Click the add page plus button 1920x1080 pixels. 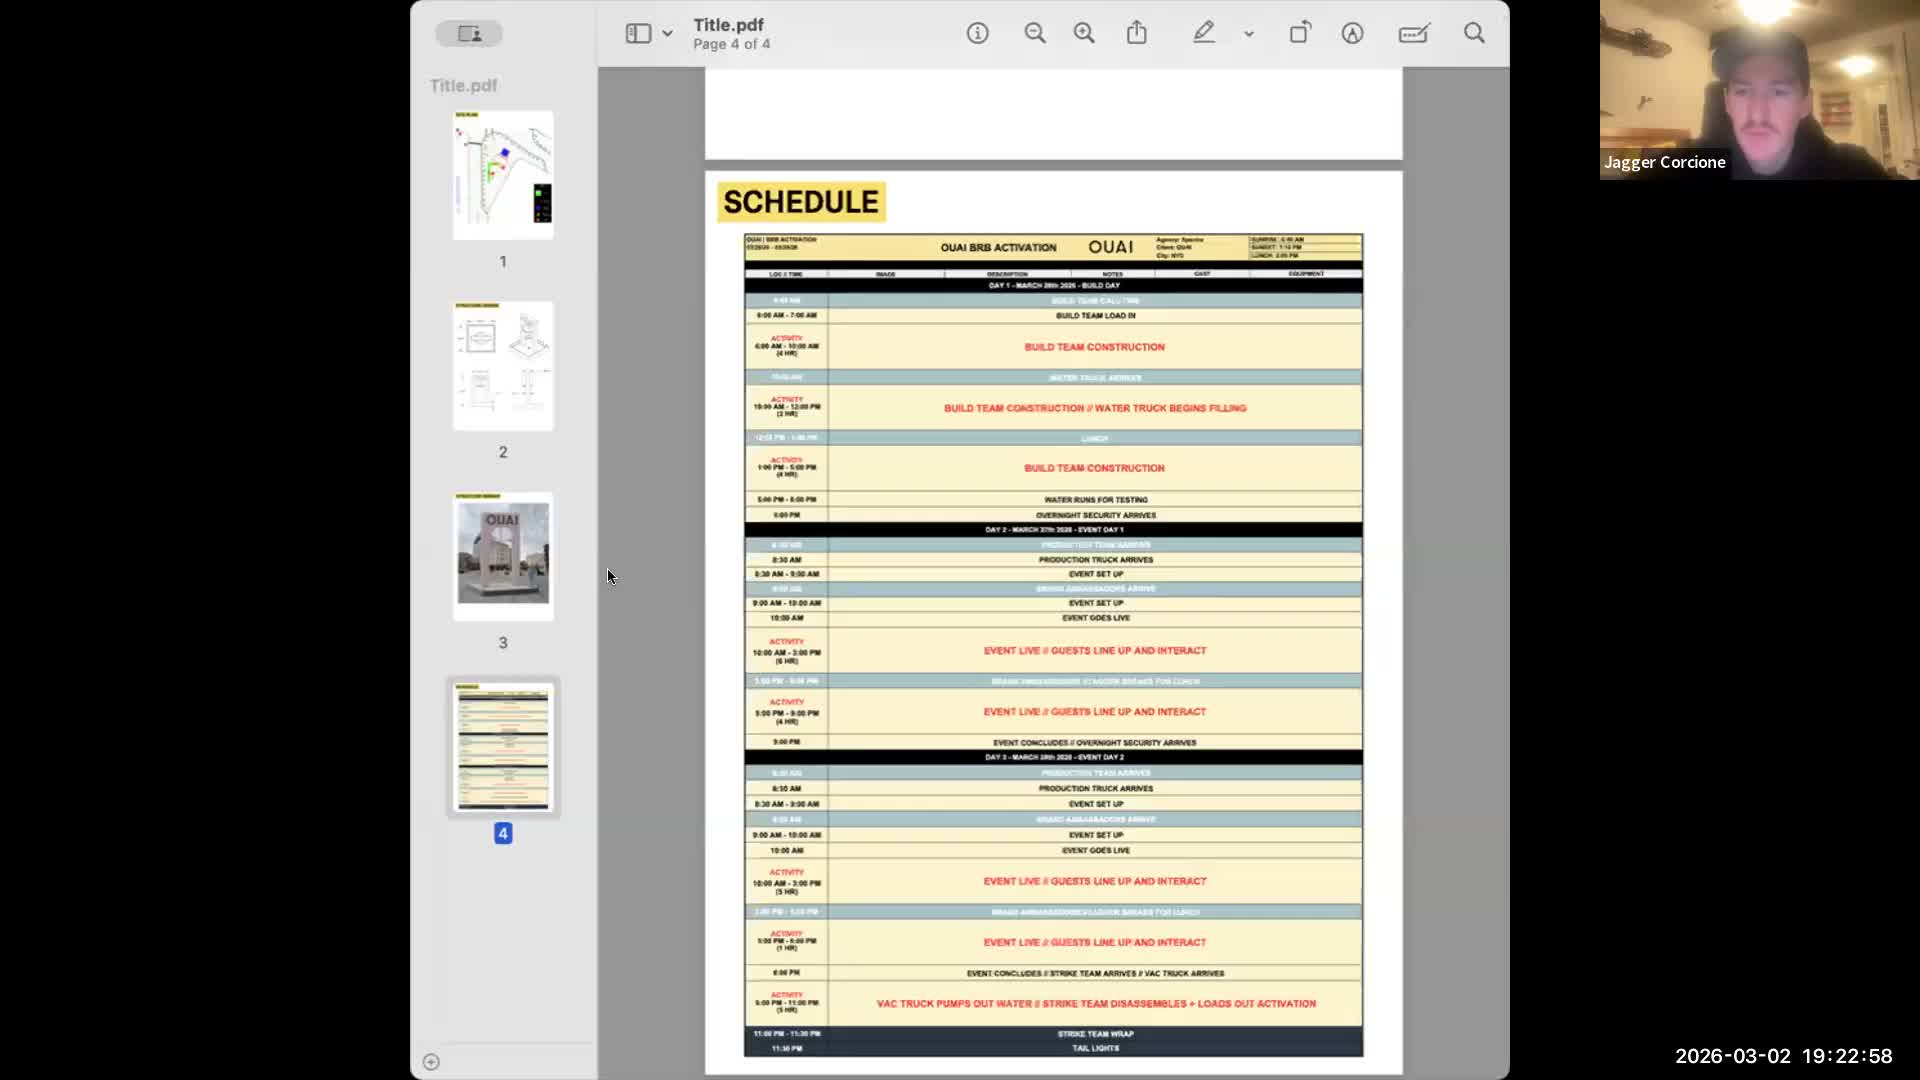pos(431,1062)
